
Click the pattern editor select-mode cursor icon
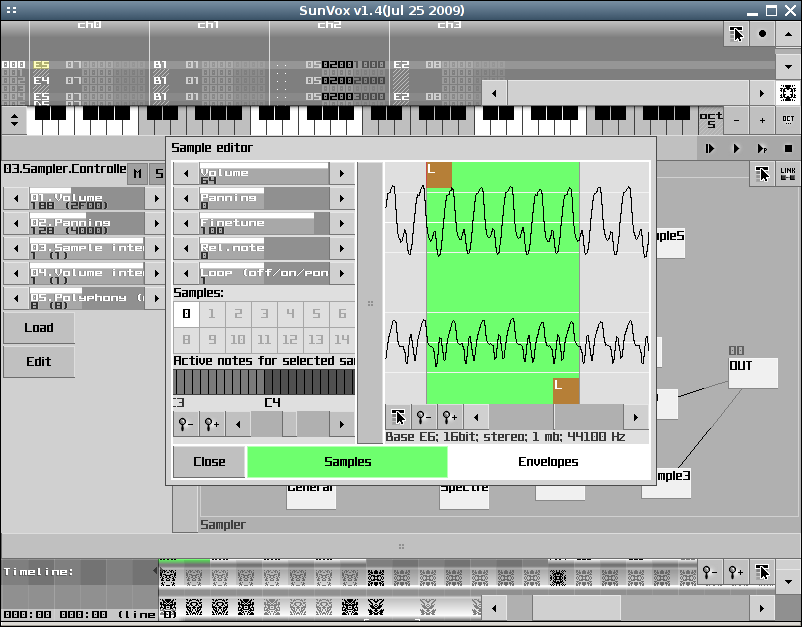pyautogui.click(x=736, y=34)
